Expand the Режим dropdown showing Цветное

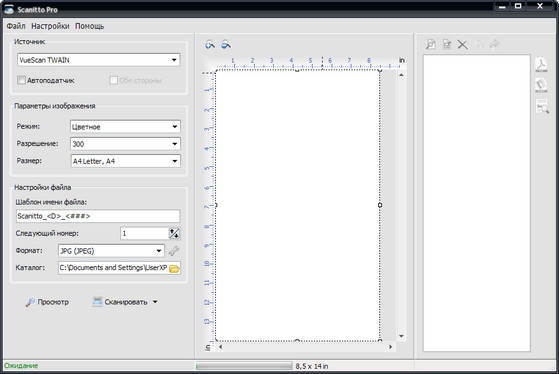pyautogui.click(x=125, y=127)
